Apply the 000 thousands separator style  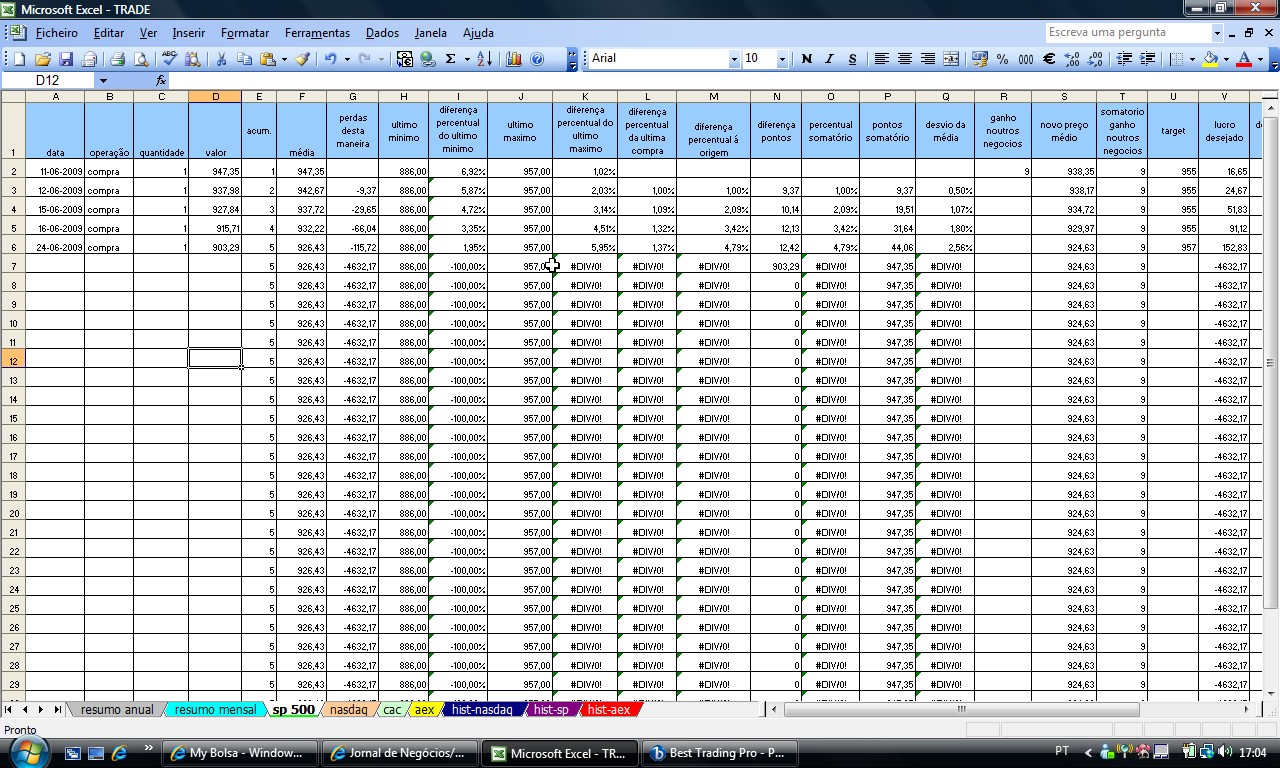tap(1026, 59)
